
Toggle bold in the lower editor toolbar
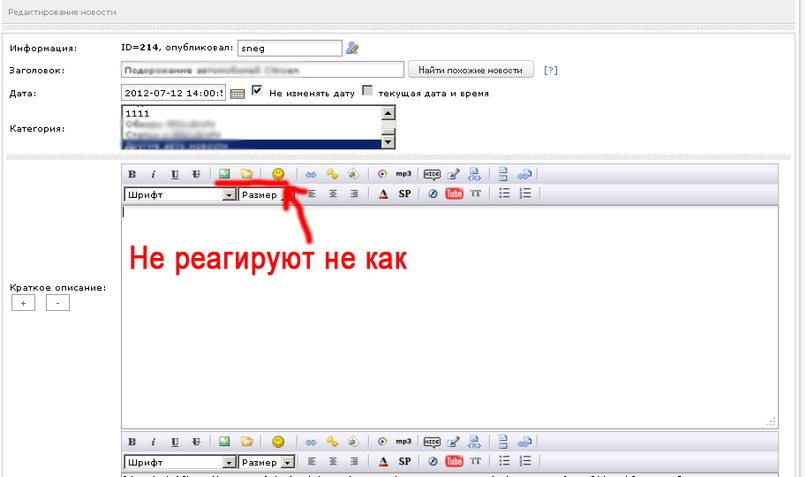click(x=132, y=441)
